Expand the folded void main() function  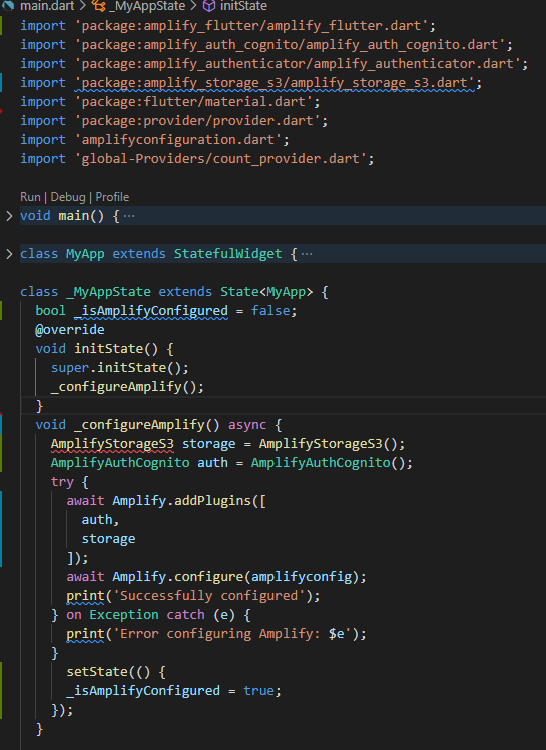pyautogui.click(x=9, y=216)
